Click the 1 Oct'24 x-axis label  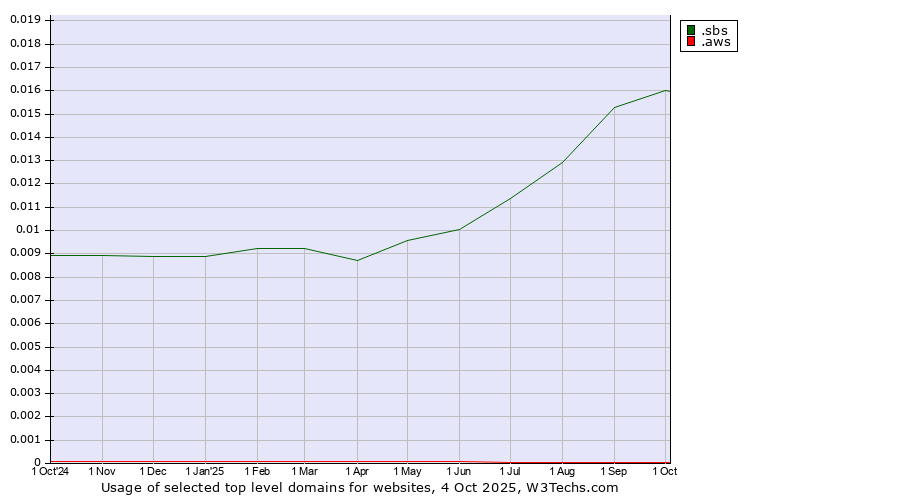click(x=50, y=471)
